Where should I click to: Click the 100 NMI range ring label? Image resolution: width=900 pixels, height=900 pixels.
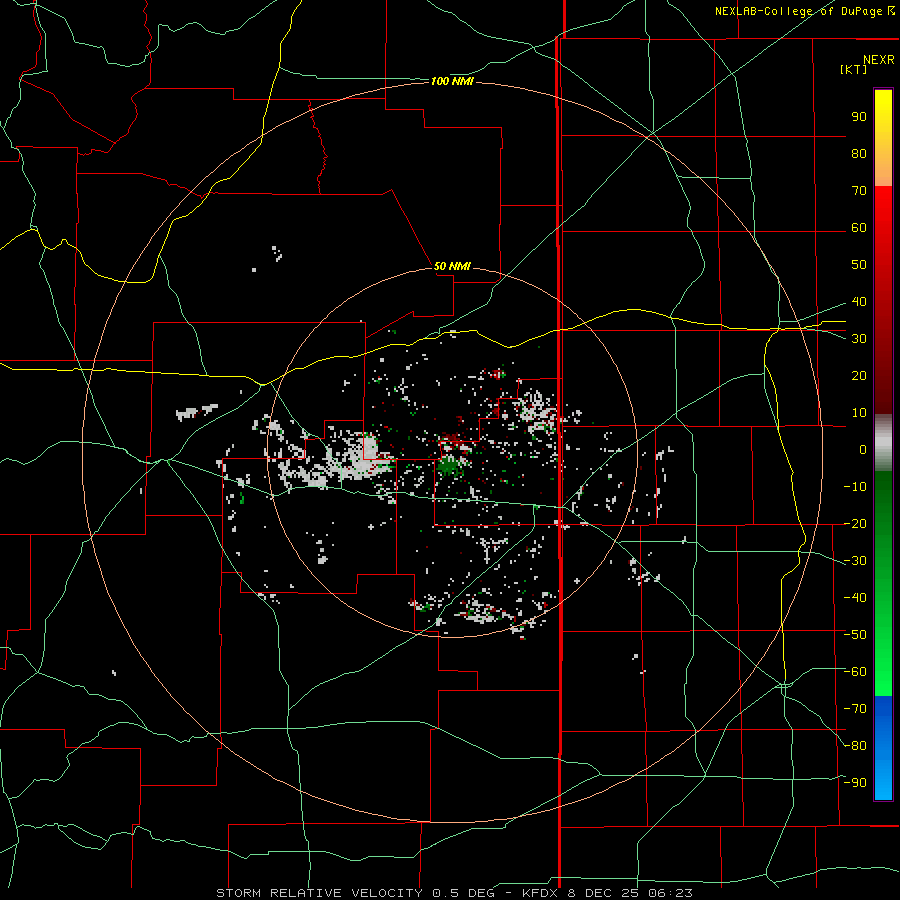(452, 82)
